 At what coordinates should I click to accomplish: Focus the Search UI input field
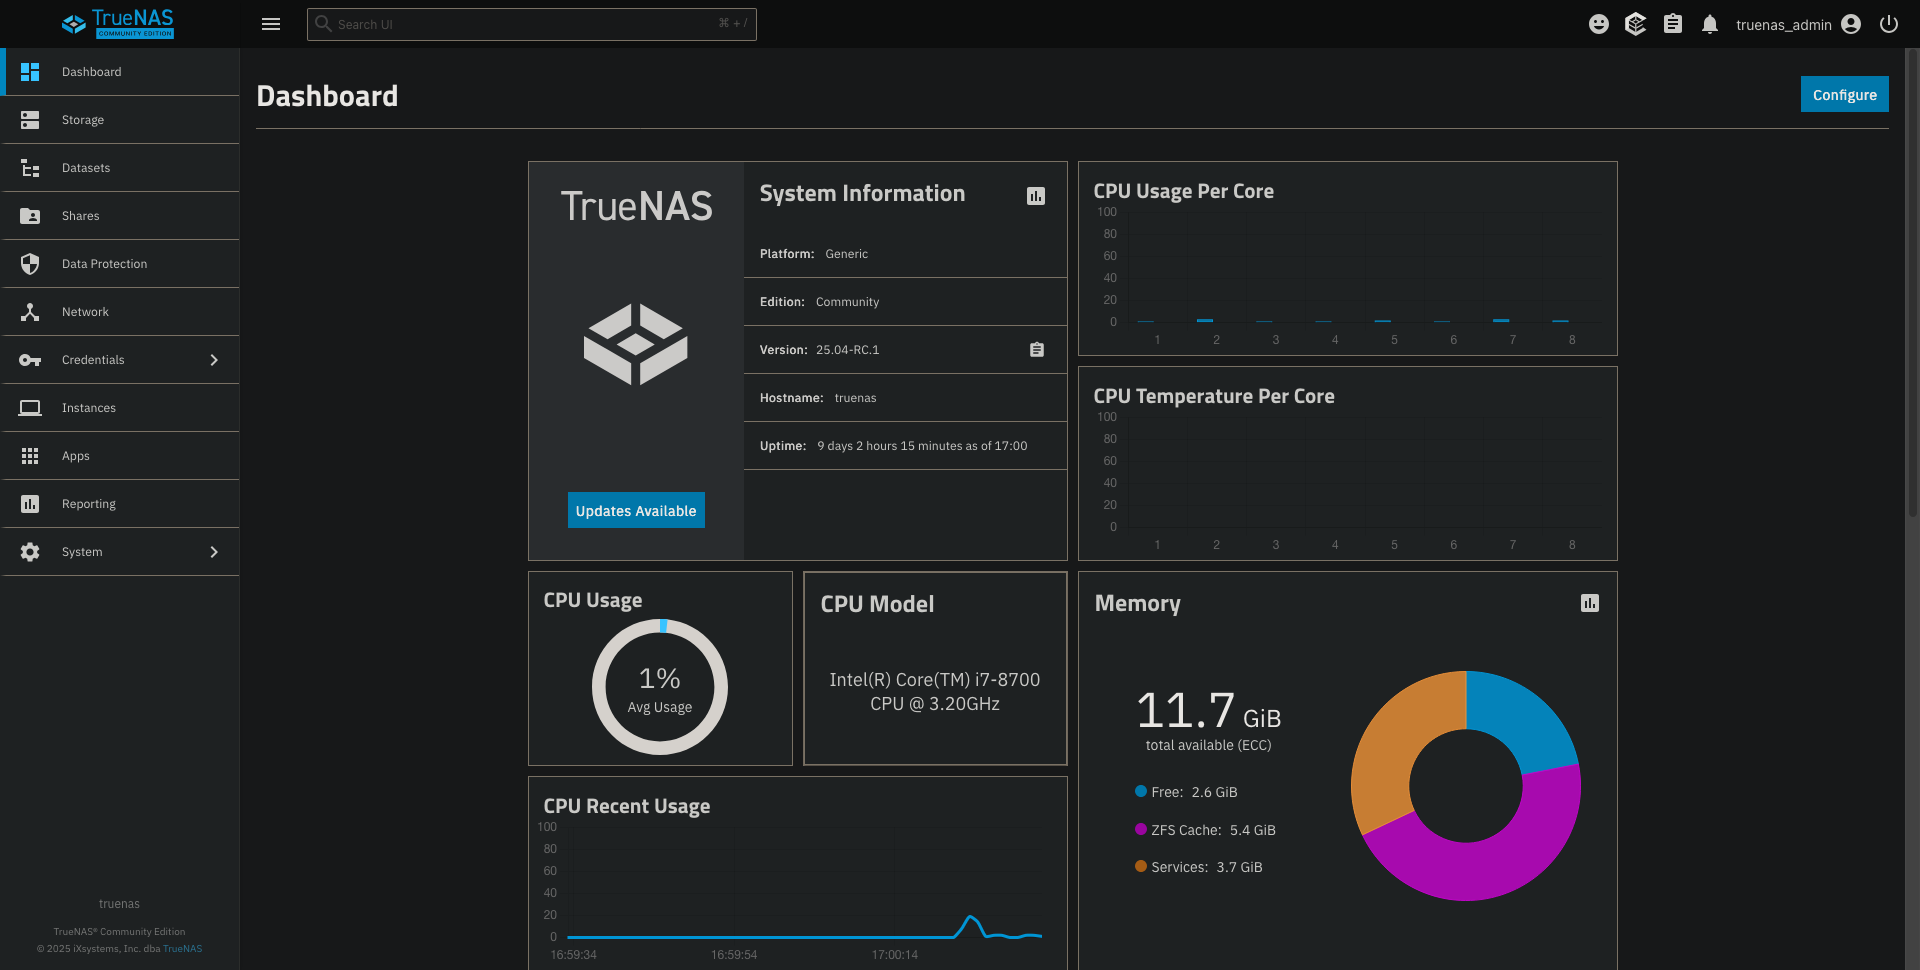pos(532,24)
